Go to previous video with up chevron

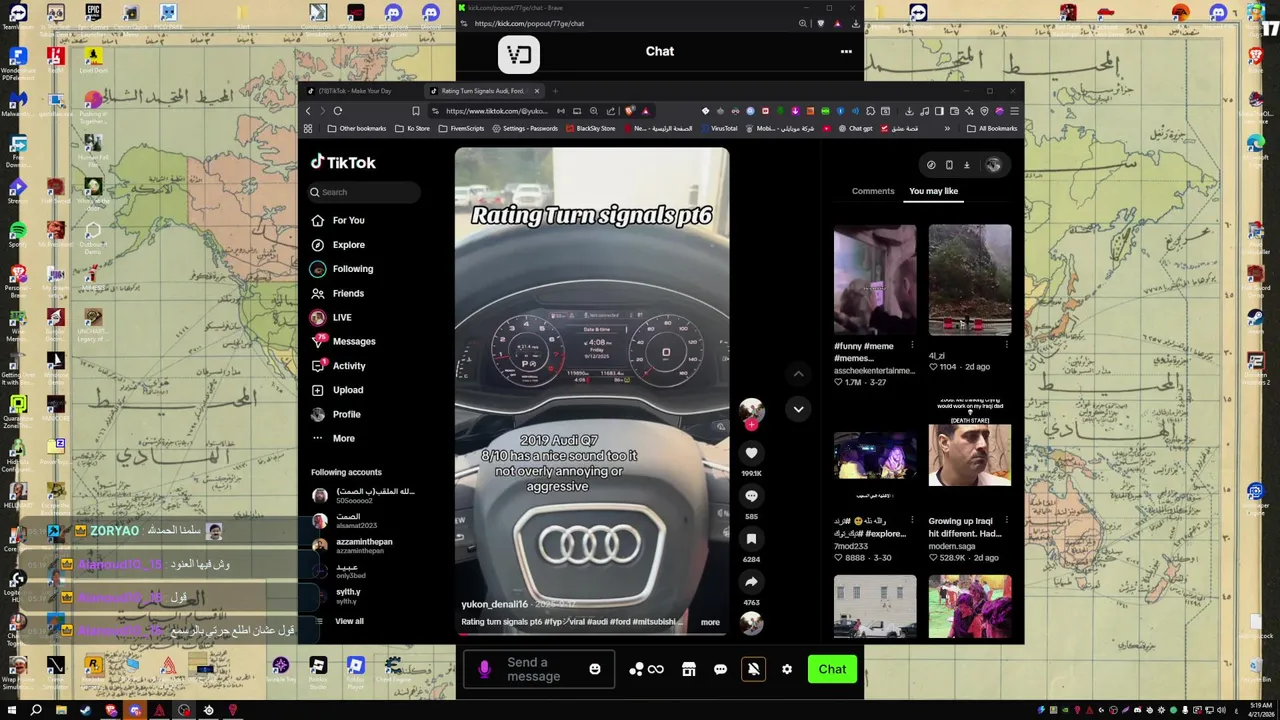coord(798,374)
